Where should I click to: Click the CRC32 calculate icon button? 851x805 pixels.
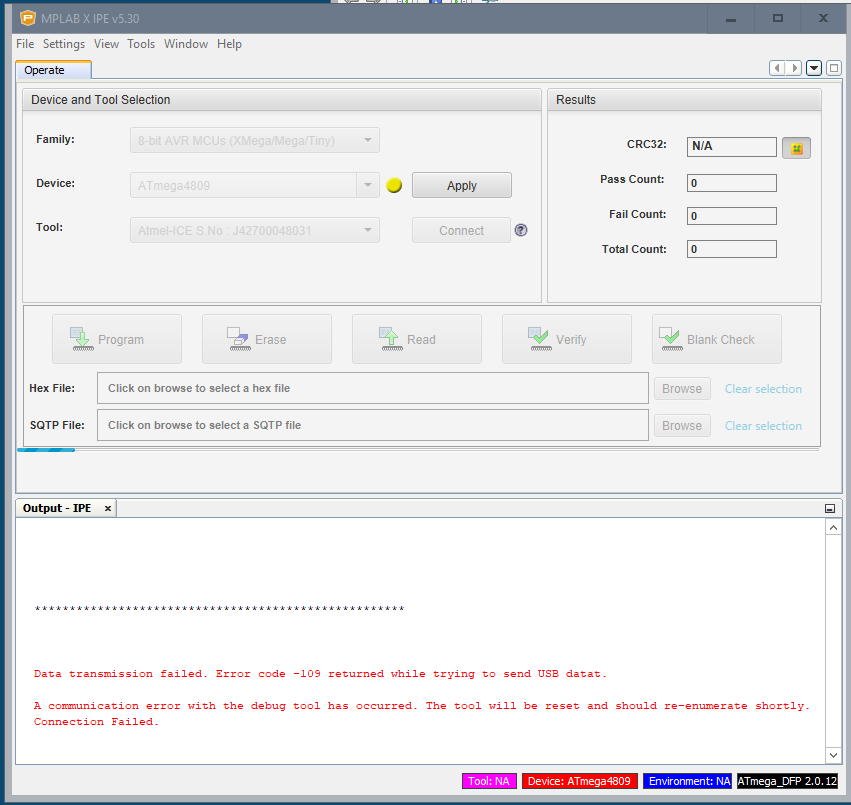[x=796, y=148]
